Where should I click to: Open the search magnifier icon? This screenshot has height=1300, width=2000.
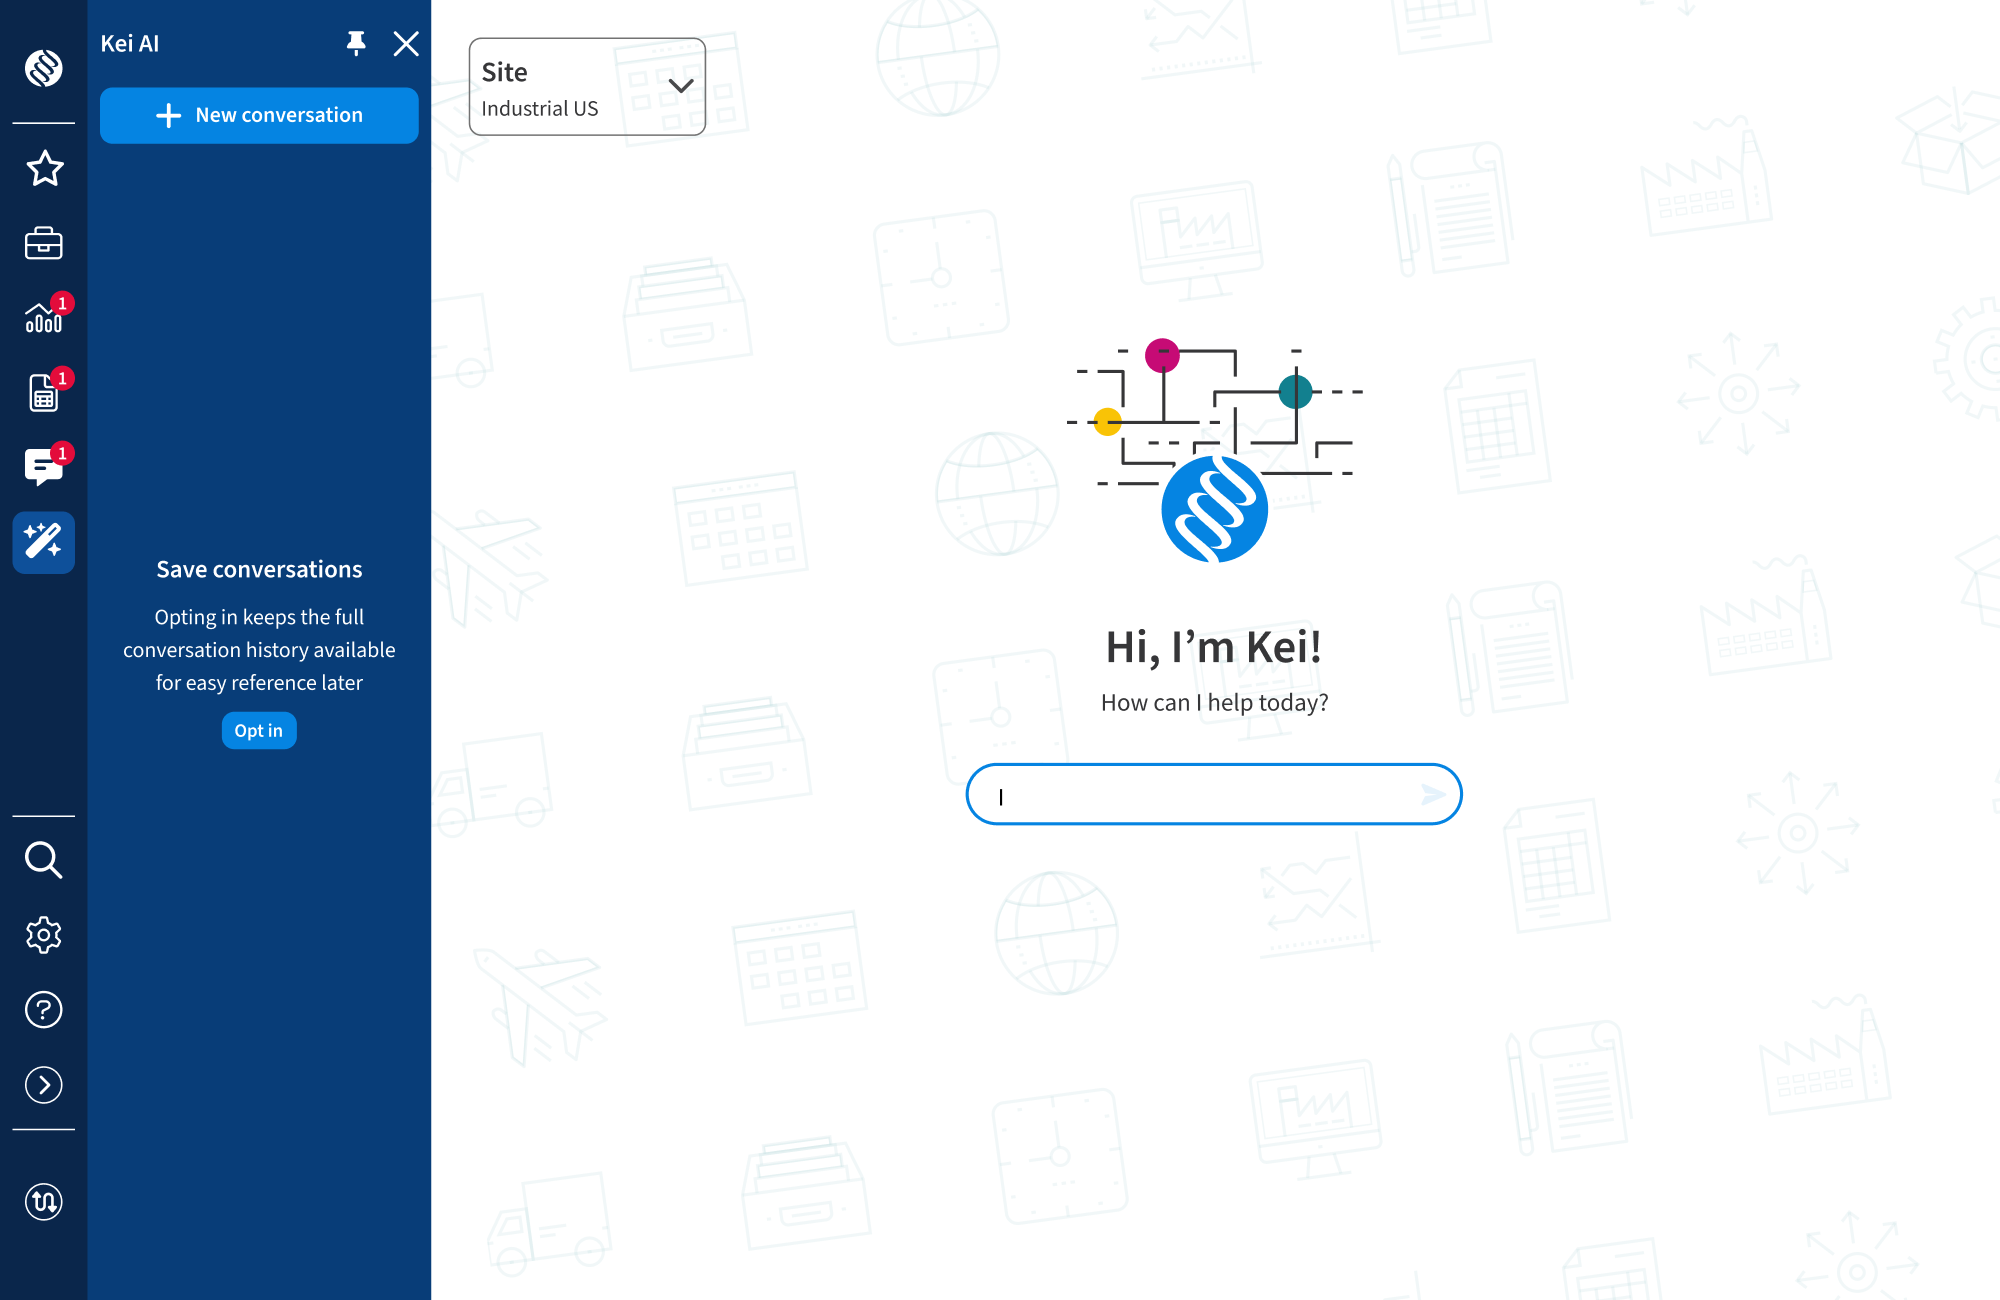(44, 860)
